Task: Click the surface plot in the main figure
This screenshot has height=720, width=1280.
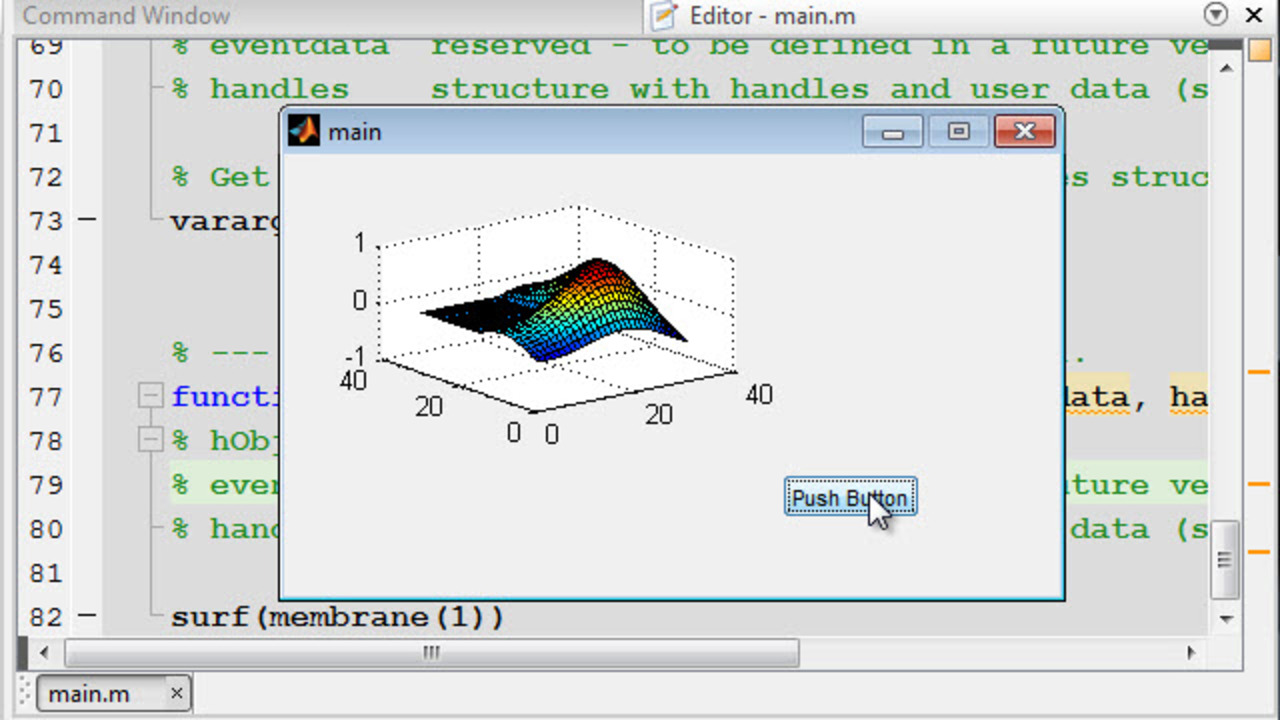Action: [560, 308]
